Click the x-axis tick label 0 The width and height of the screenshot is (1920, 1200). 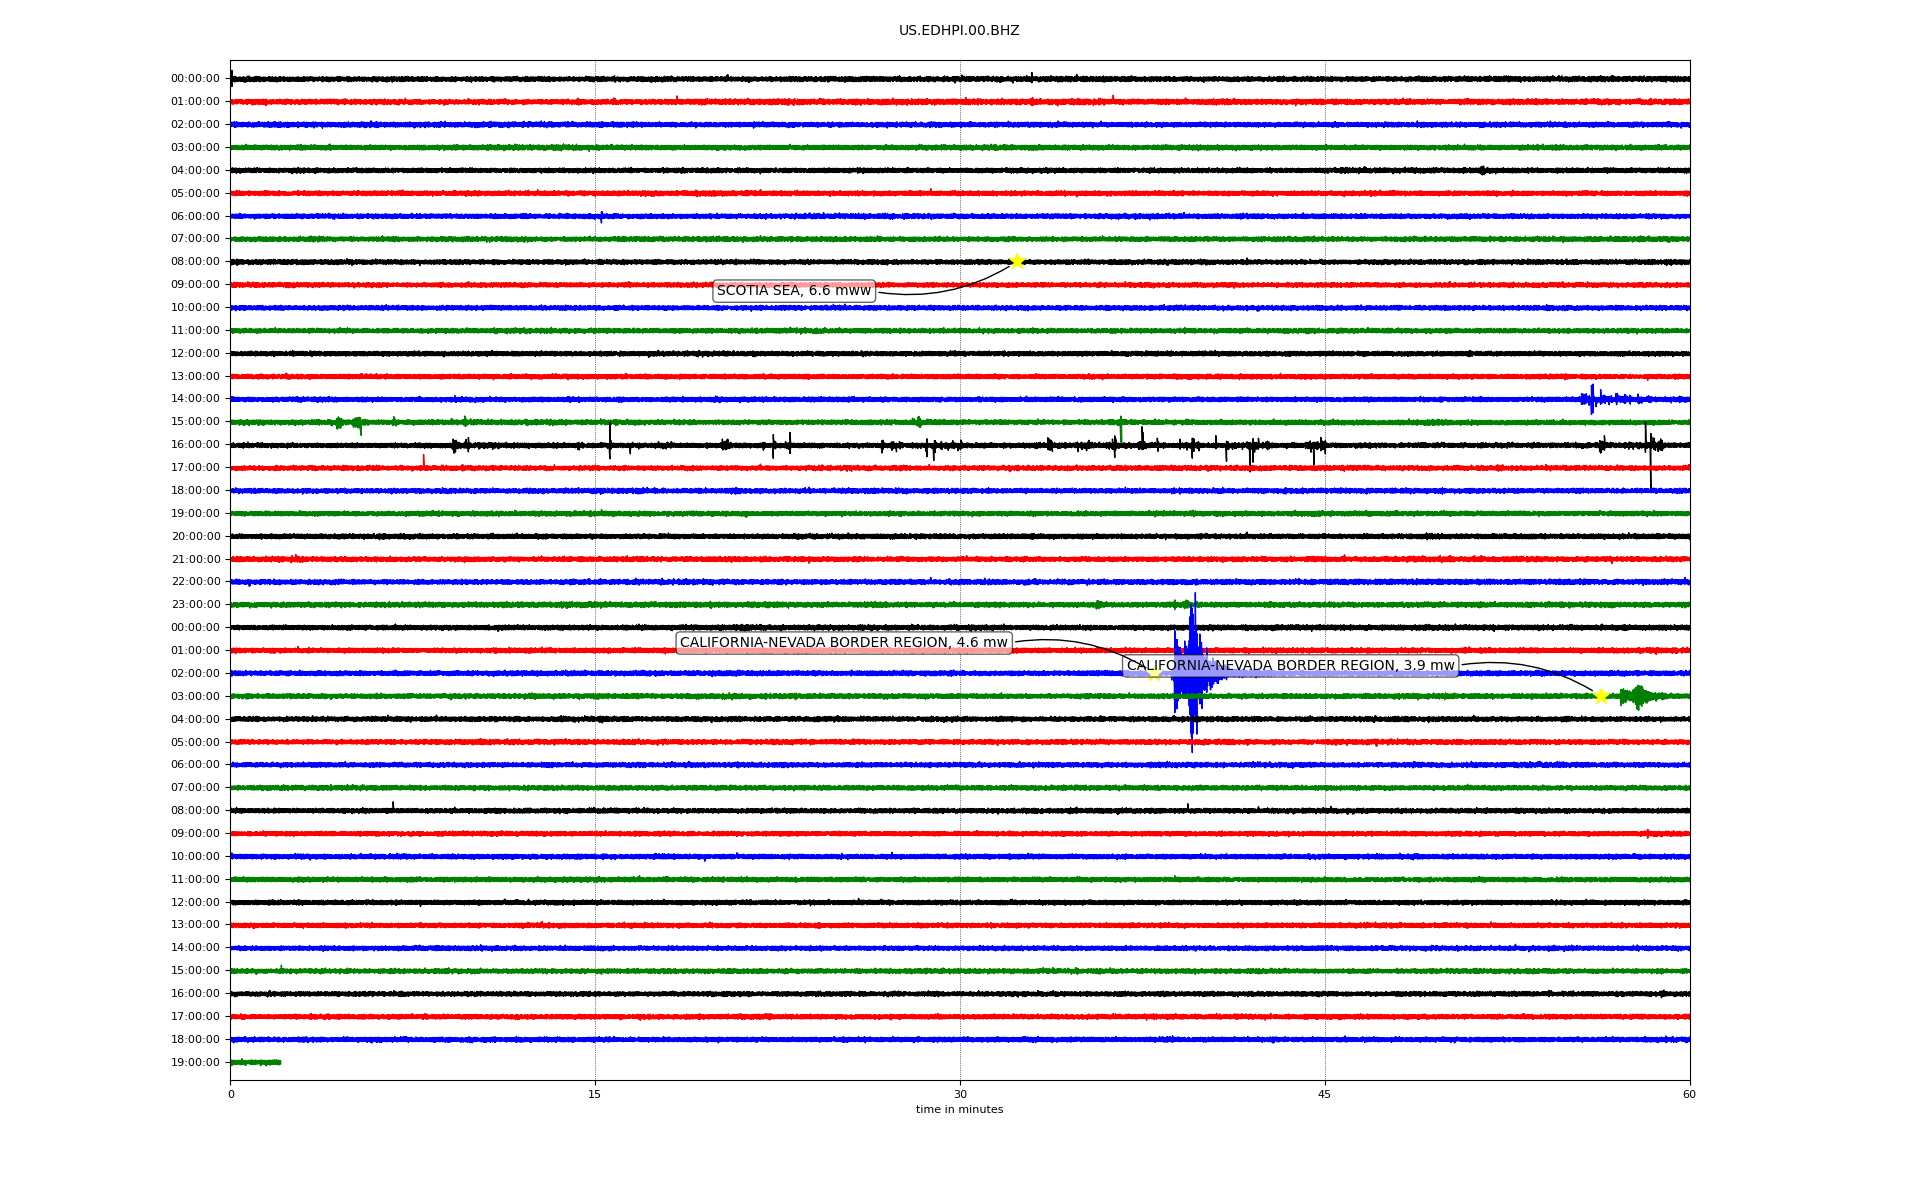[x=231, y=1094]
